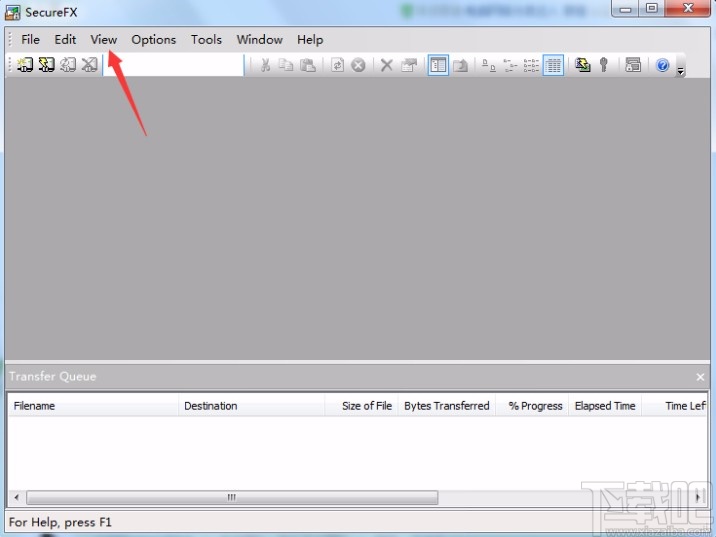Click the toolbar address input field
The height and width of the screenshot is (537, 716).
(x=174, y=65)
